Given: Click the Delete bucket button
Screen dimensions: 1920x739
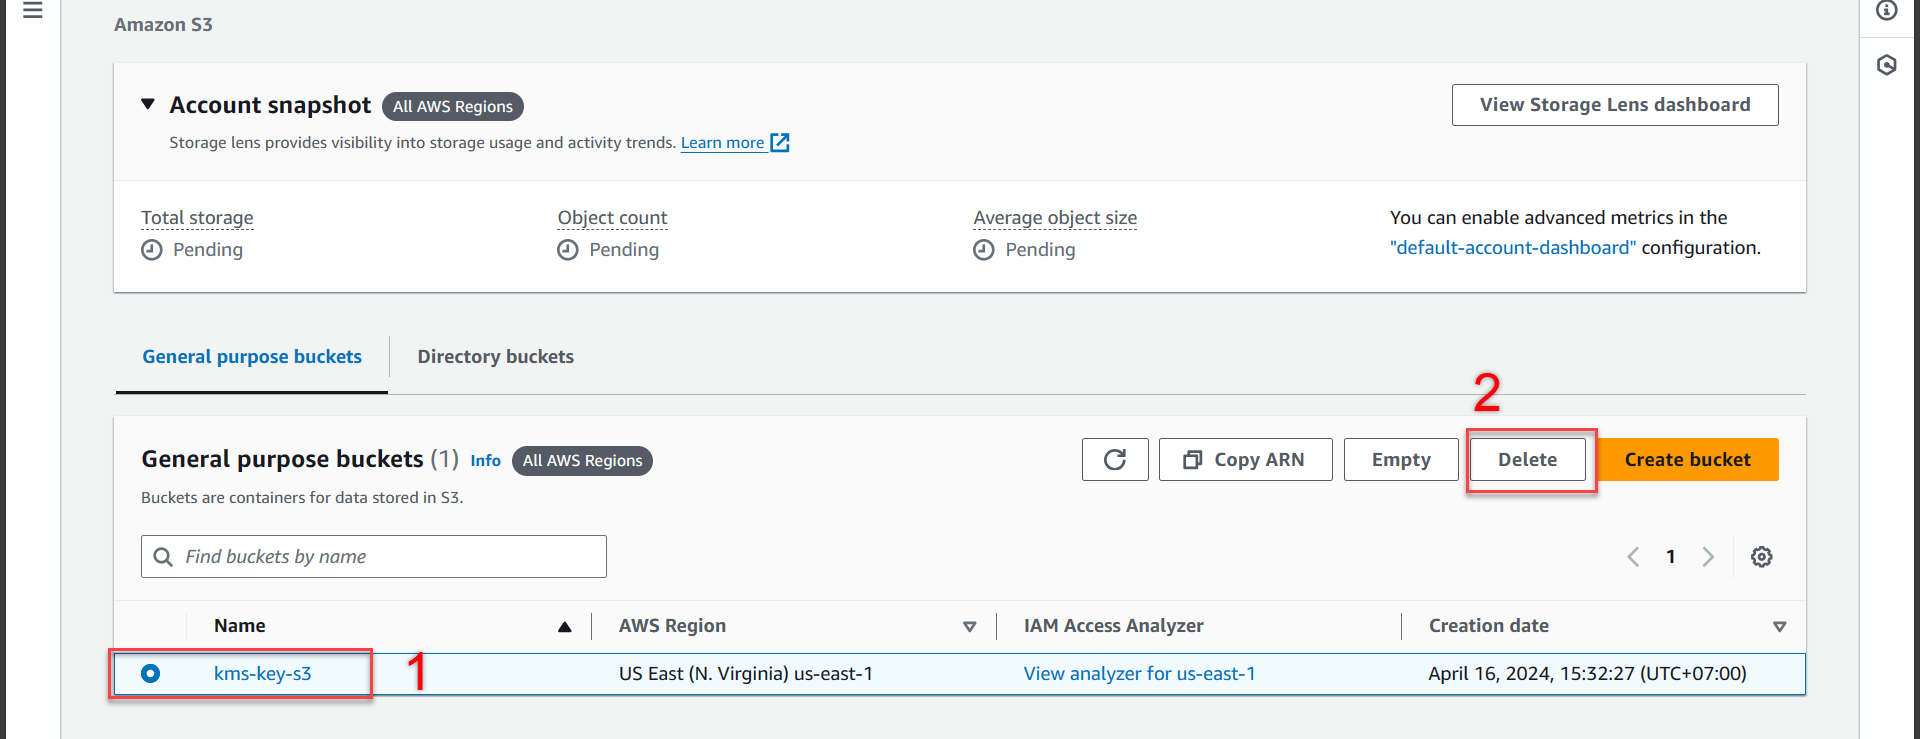Looking at the screenshot, I should click(1528, 459).
